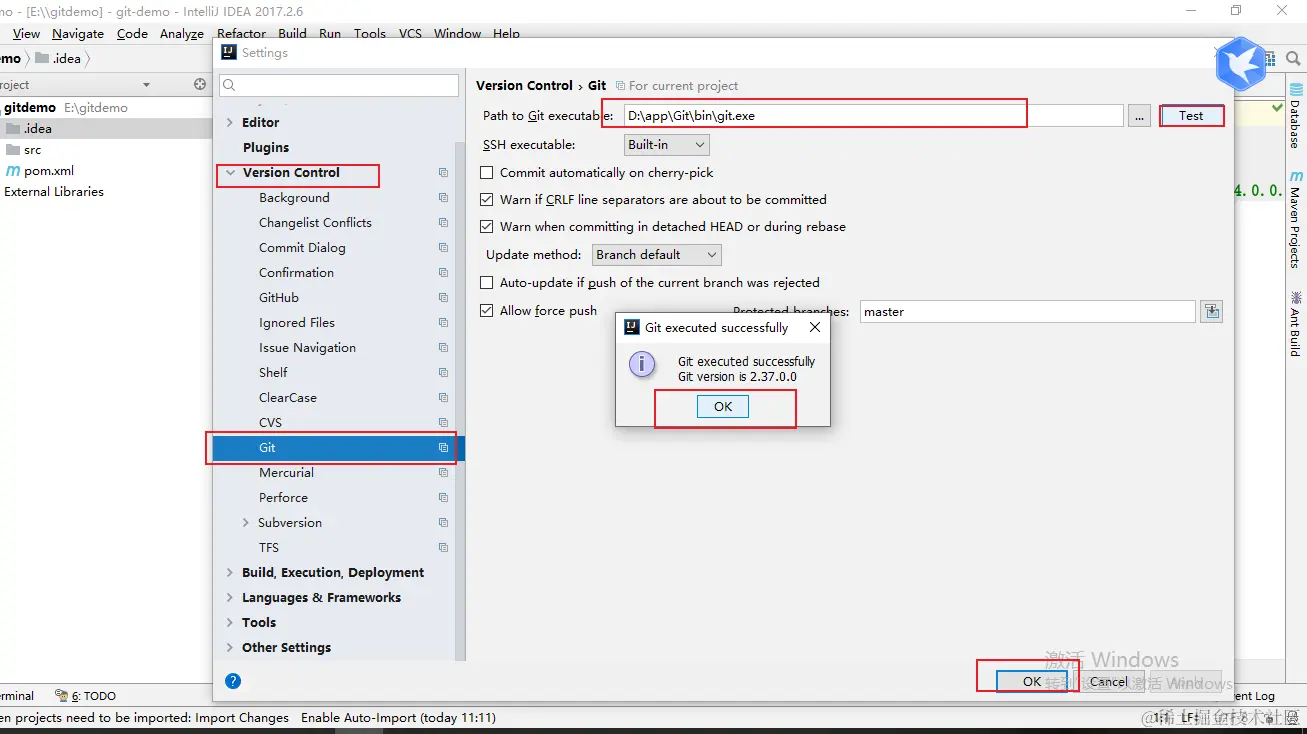The height and width of the screenshot is (734, 1307).
Task: Click the project-level icon next to ClearCase
Action: (443, 398)
